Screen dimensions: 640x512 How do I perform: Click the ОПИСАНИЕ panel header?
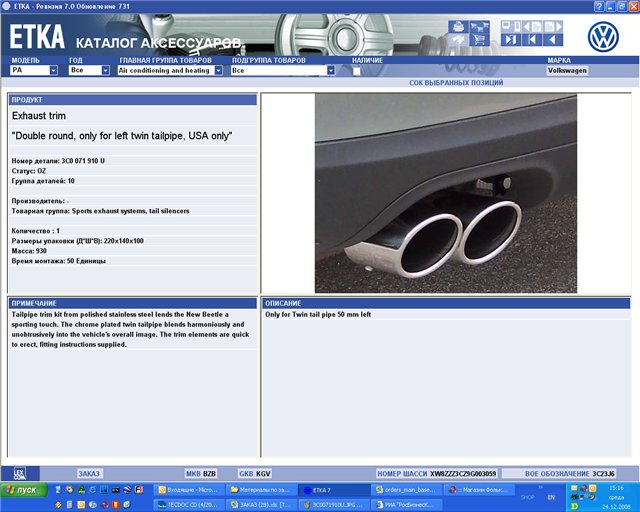point(447,303)
